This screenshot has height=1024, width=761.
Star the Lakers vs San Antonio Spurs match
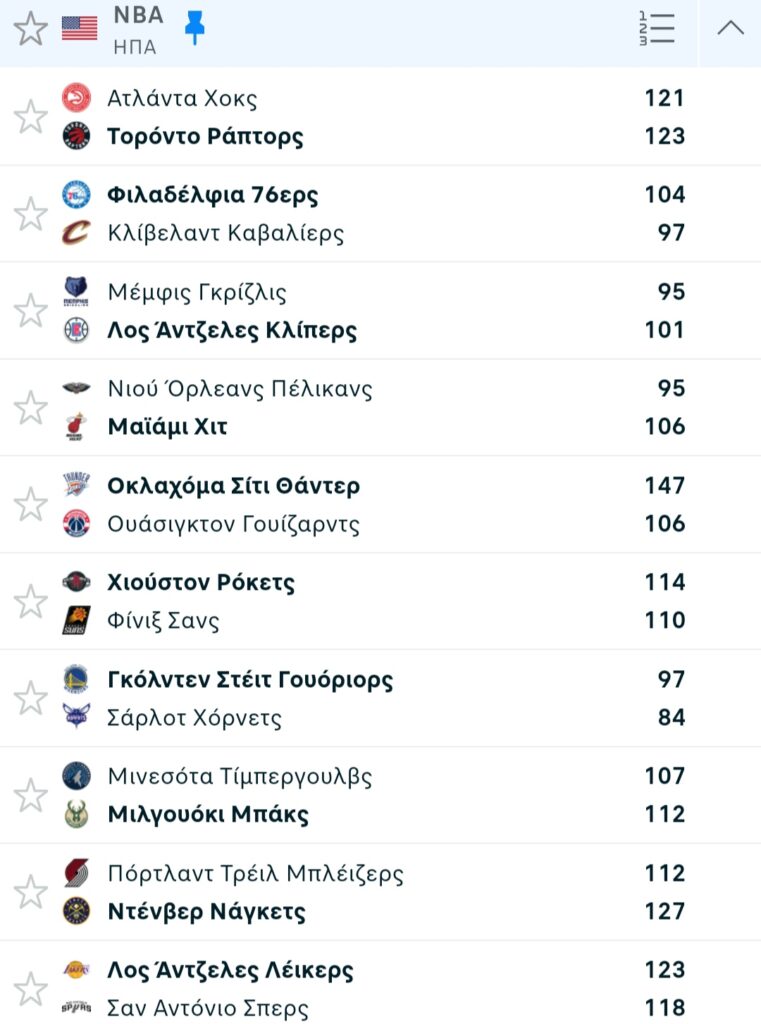click(x=31, y=989)
